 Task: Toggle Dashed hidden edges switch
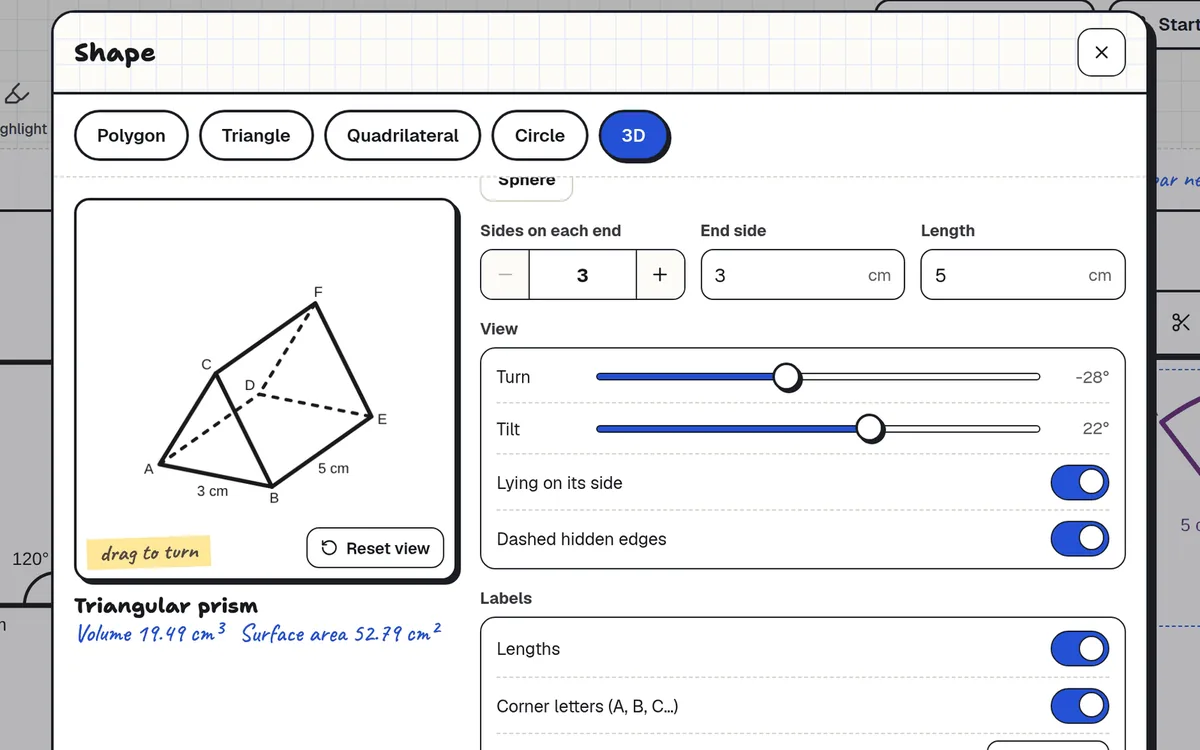(1080, 539)
